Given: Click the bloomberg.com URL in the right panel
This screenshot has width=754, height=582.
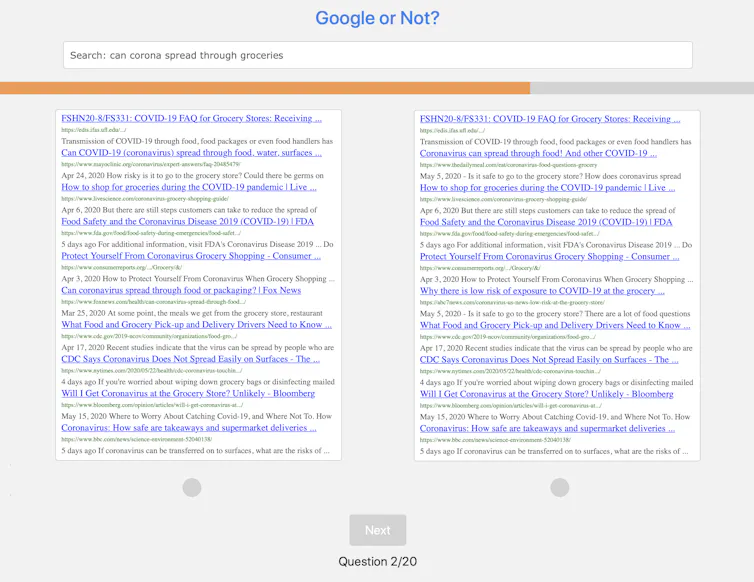Looking at the screenshot, I should point(511,405).
